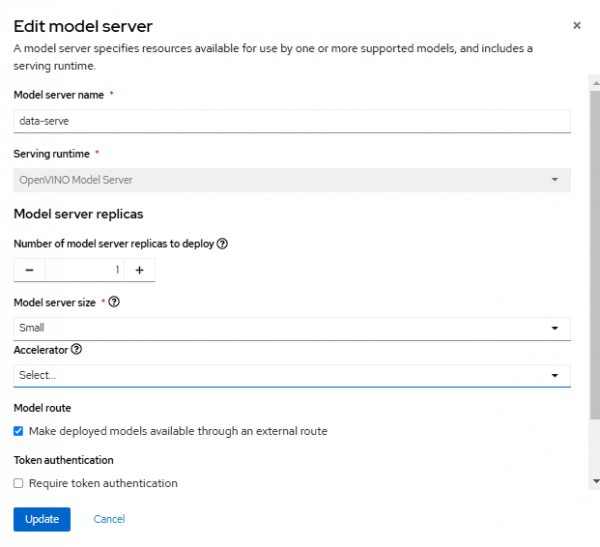Decrease replicas with the minus button
Screen dimensions: 600x547
[29, 270]
